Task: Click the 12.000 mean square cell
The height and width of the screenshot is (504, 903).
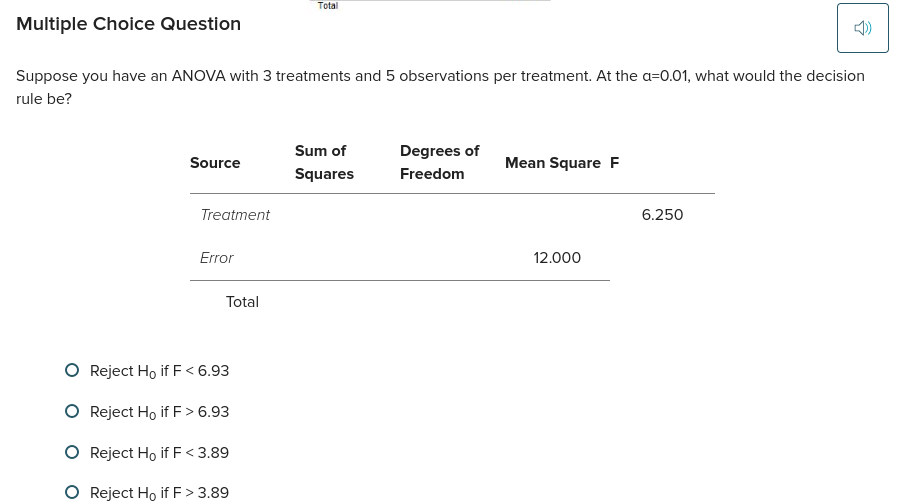Action: coord(557,258)
